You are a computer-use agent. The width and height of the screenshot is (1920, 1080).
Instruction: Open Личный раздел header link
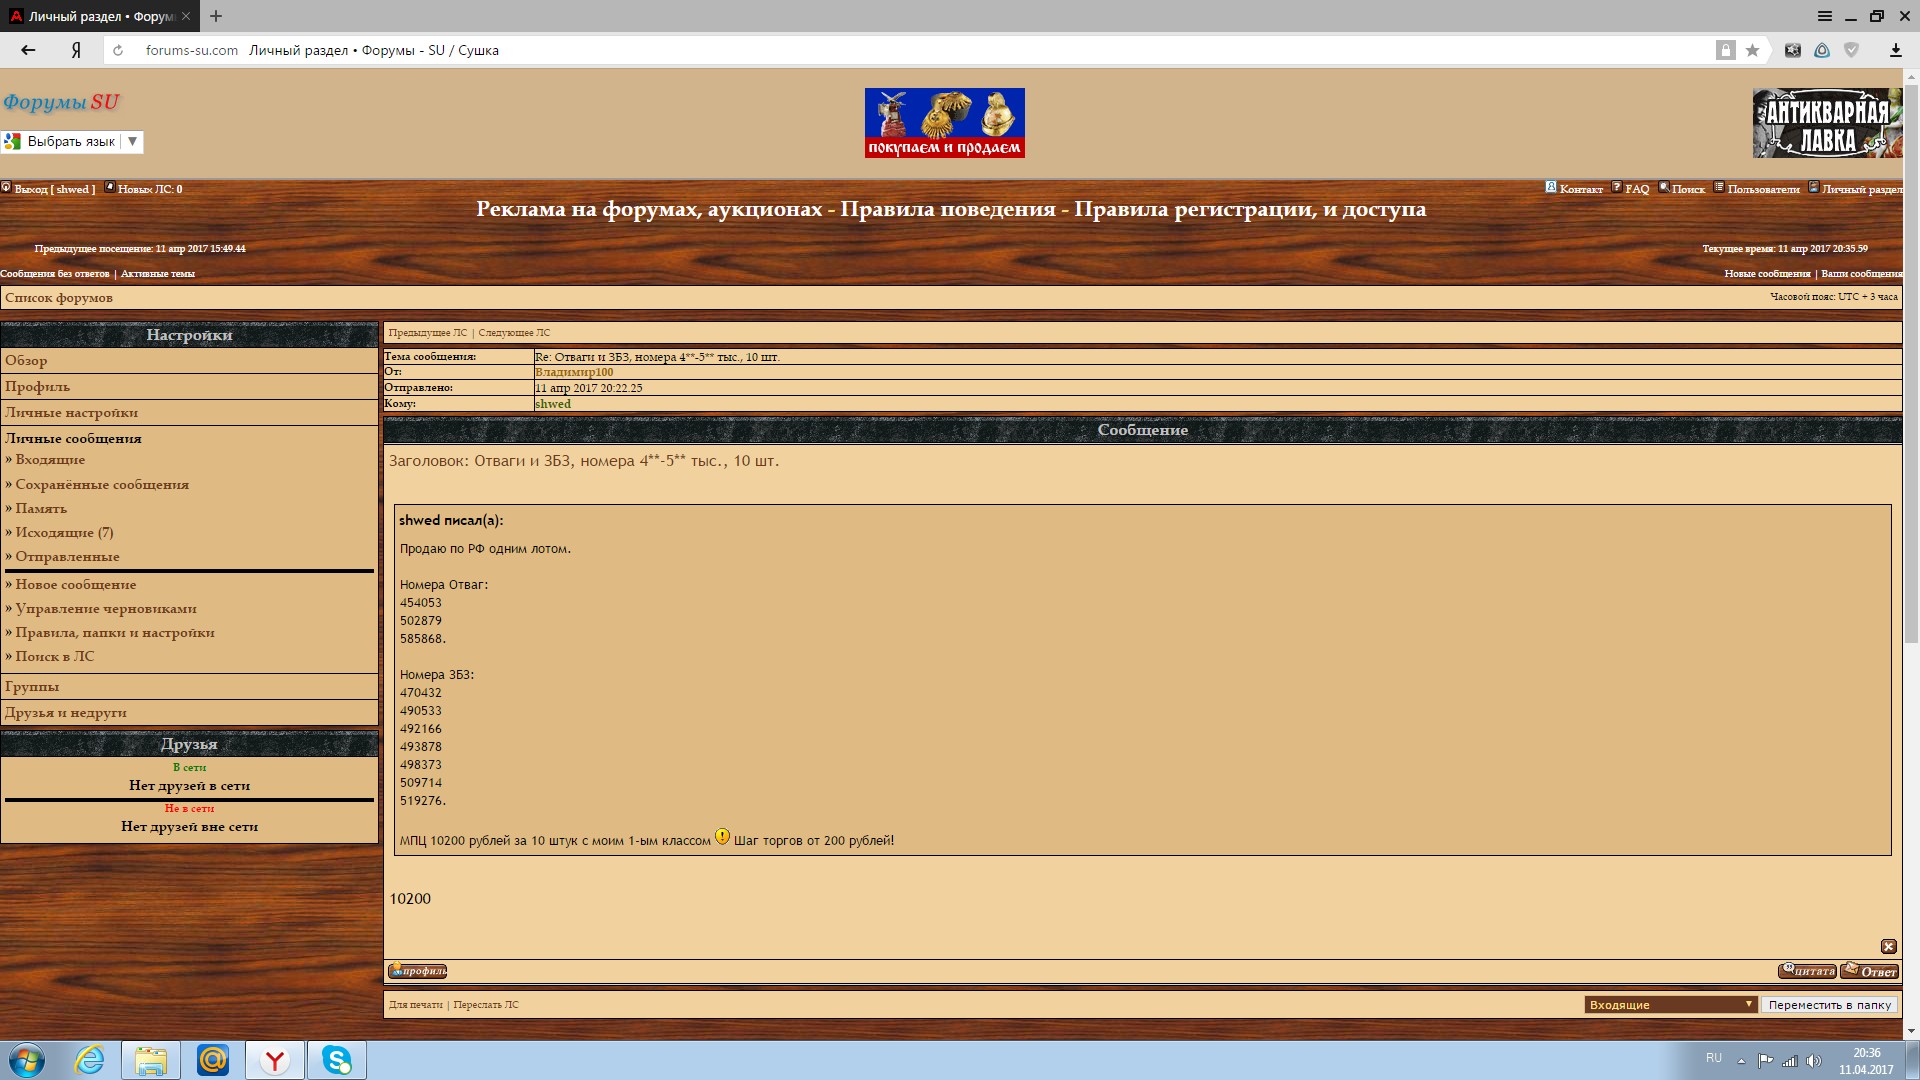coord(1862,189)
